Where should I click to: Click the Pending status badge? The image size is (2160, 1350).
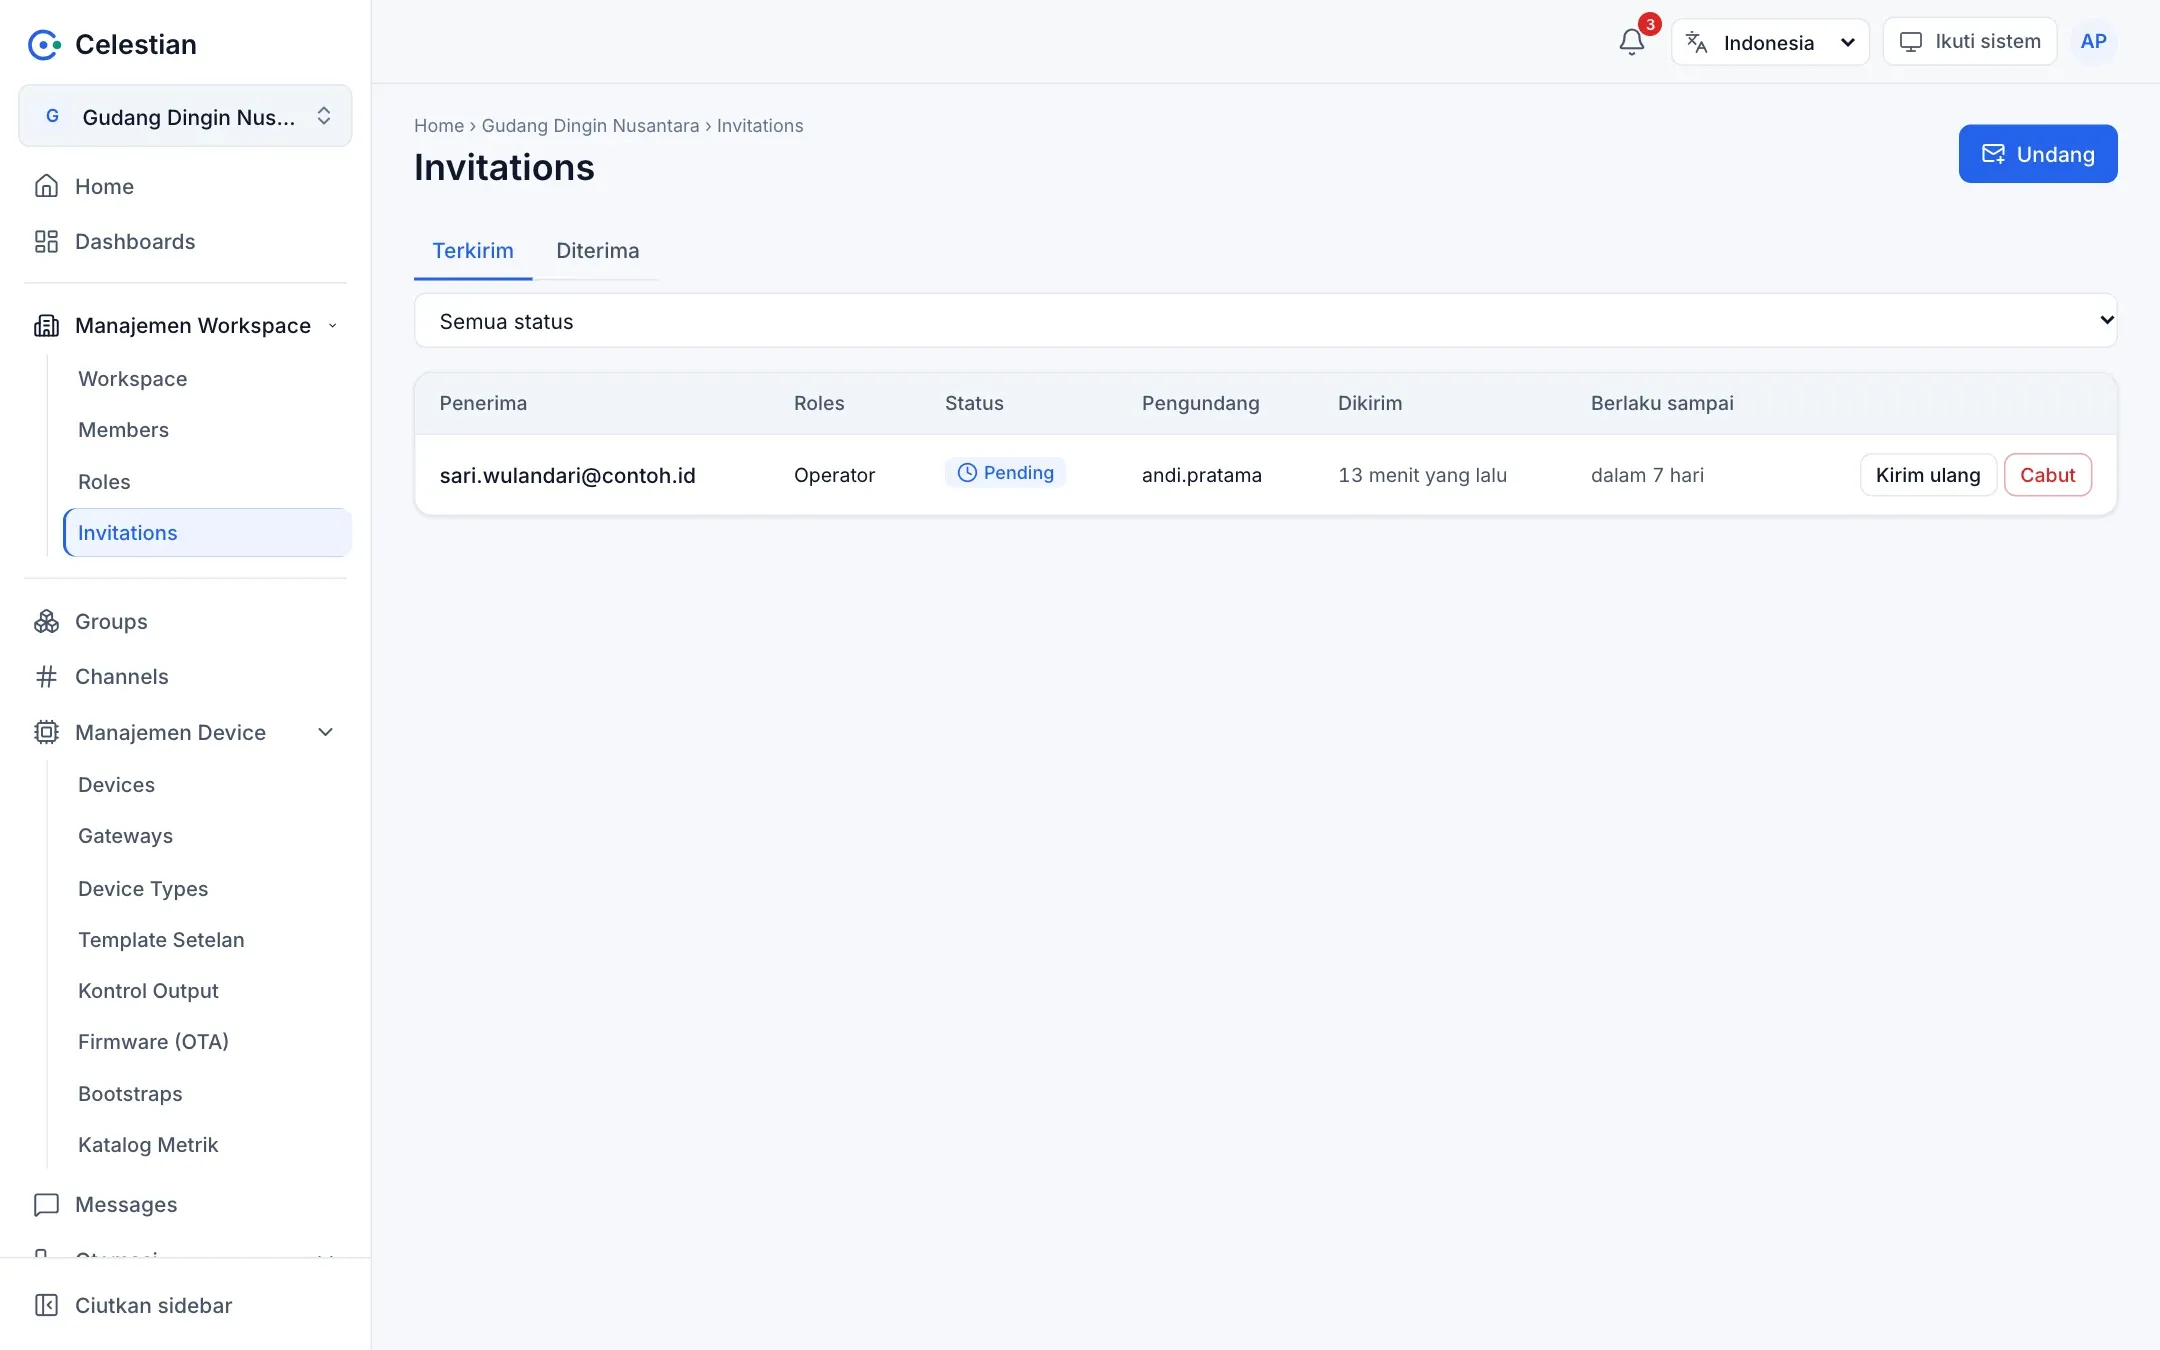pos(1005,473)
